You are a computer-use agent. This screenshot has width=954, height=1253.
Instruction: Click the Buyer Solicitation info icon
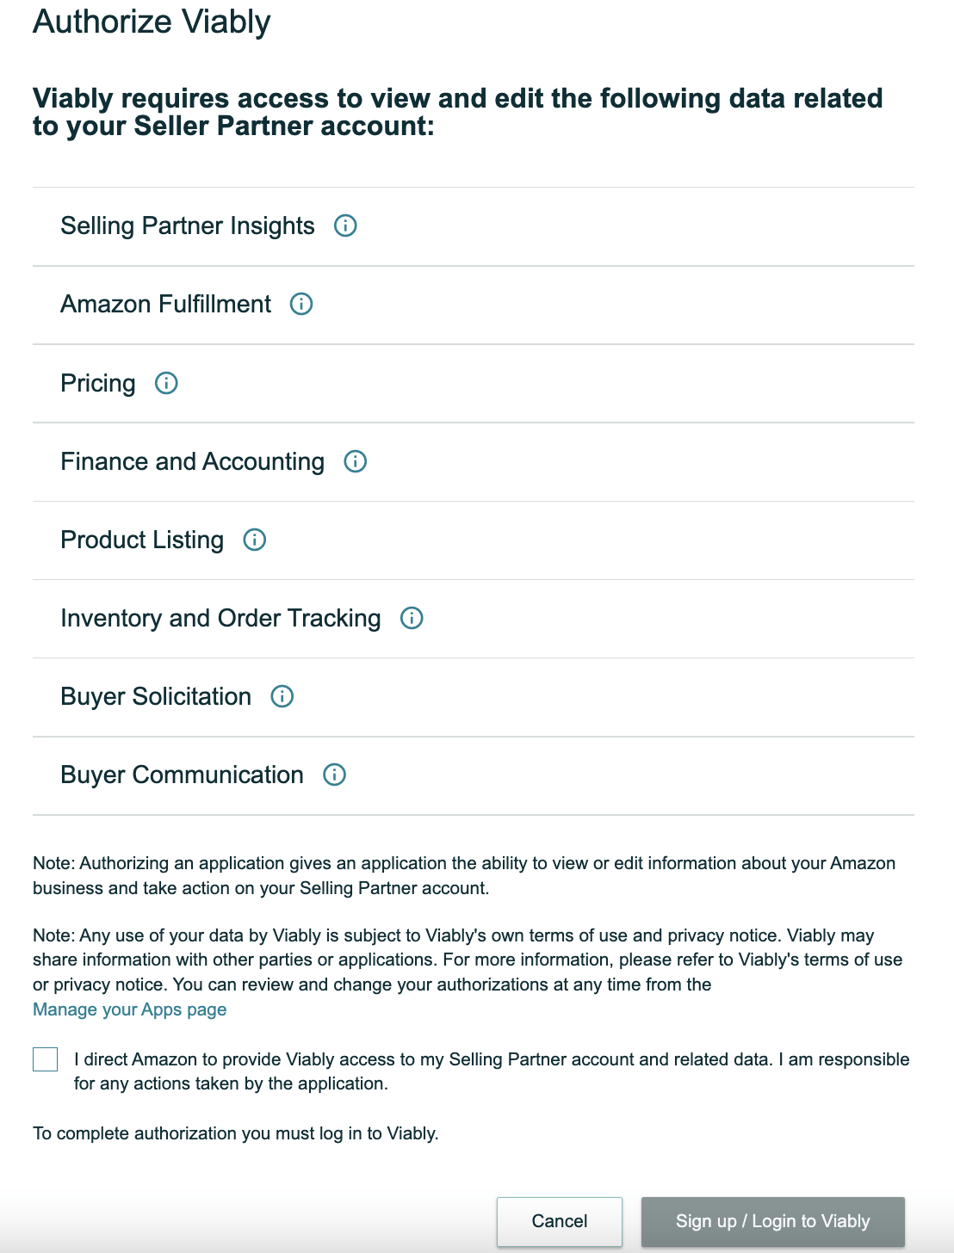(283, 697)
